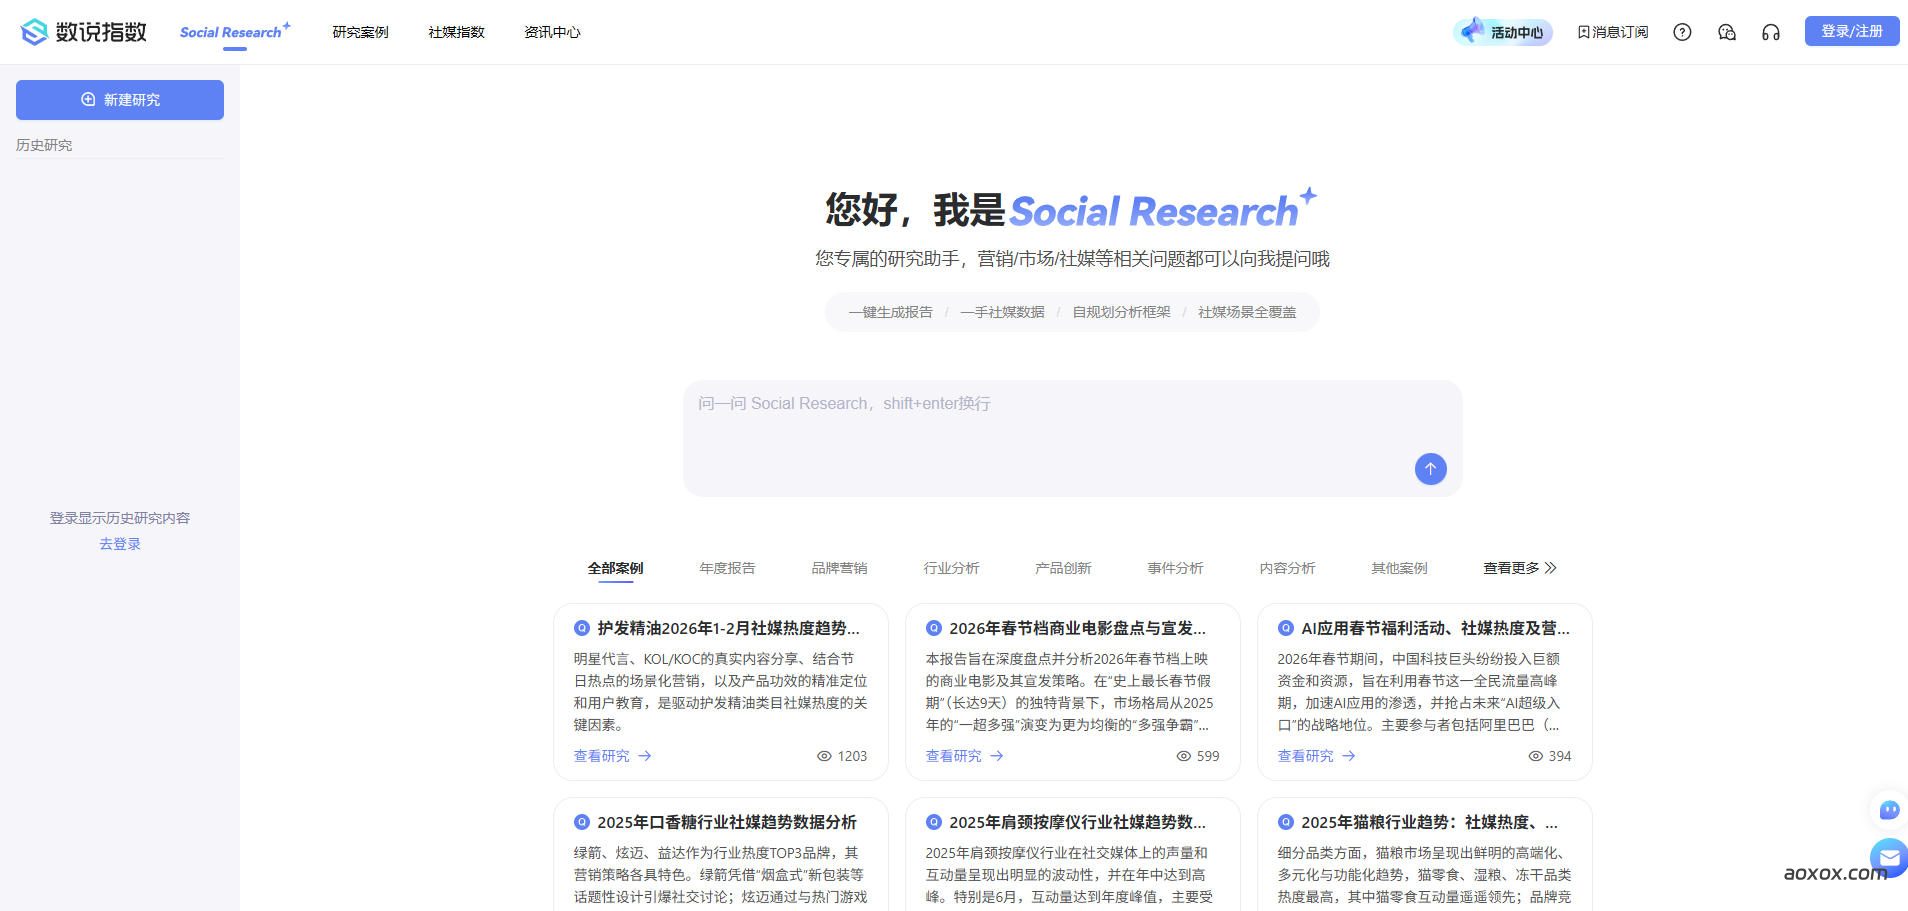
Task: Select the 全部案例 tab
Action: tap(615, 568)
